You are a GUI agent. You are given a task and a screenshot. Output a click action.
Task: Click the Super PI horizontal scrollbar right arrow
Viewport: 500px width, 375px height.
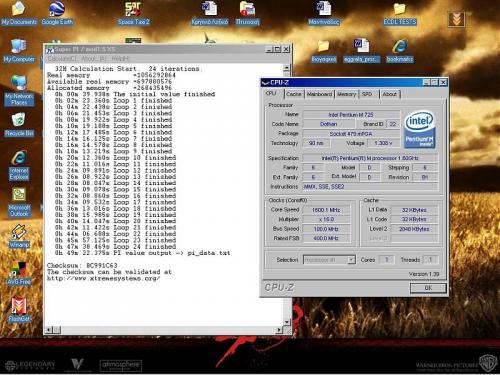coord(279,330)
